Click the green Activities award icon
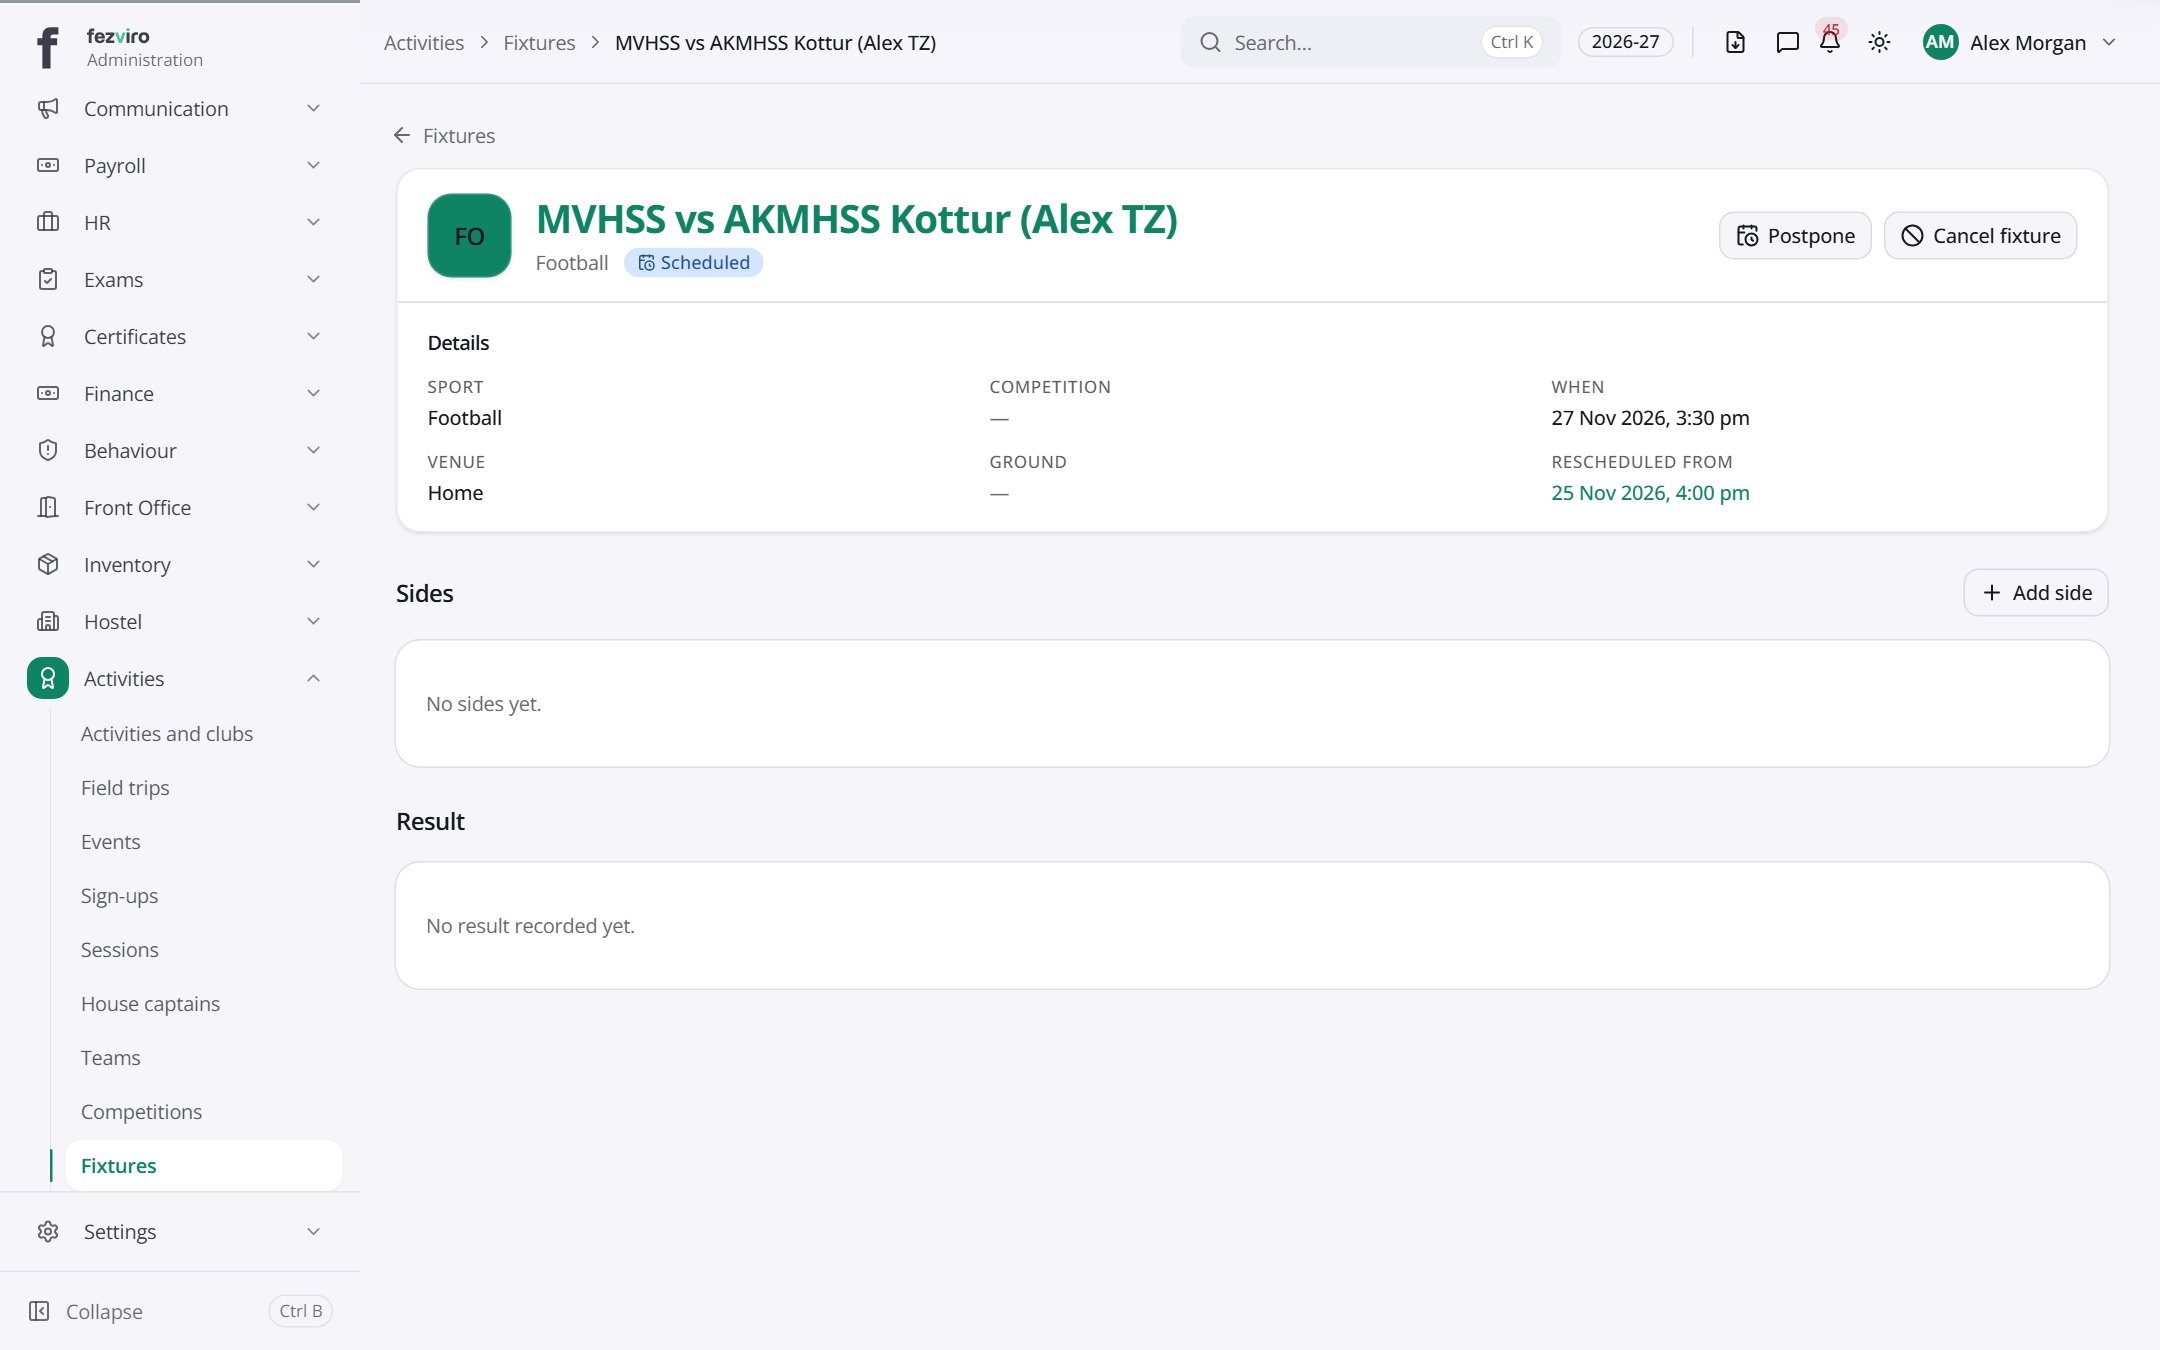Viewport: 2160px width, 1350px height. pos(48,678)
